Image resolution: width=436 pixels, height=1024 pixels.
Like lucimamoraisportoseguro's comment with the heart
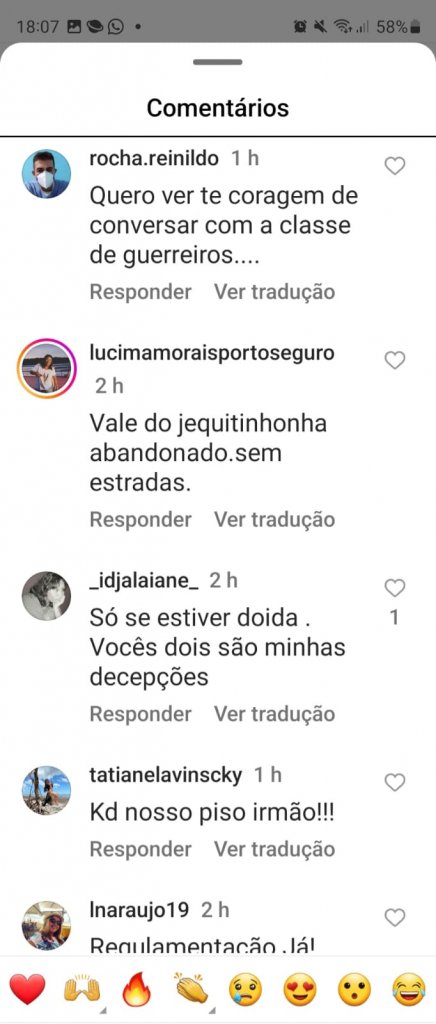[x=394, y=360]
